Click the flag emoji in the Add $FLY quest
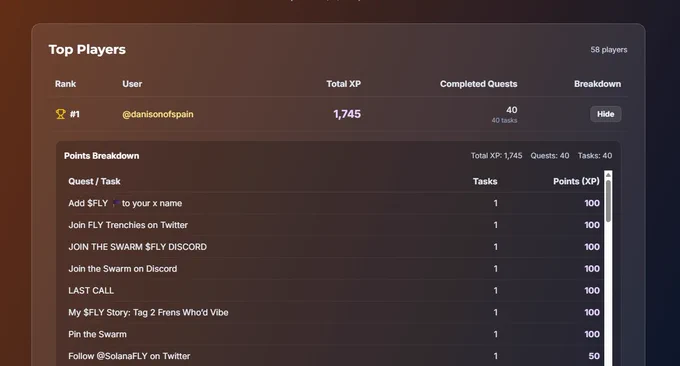Screen dimensions: 680x366 point(116,203)
